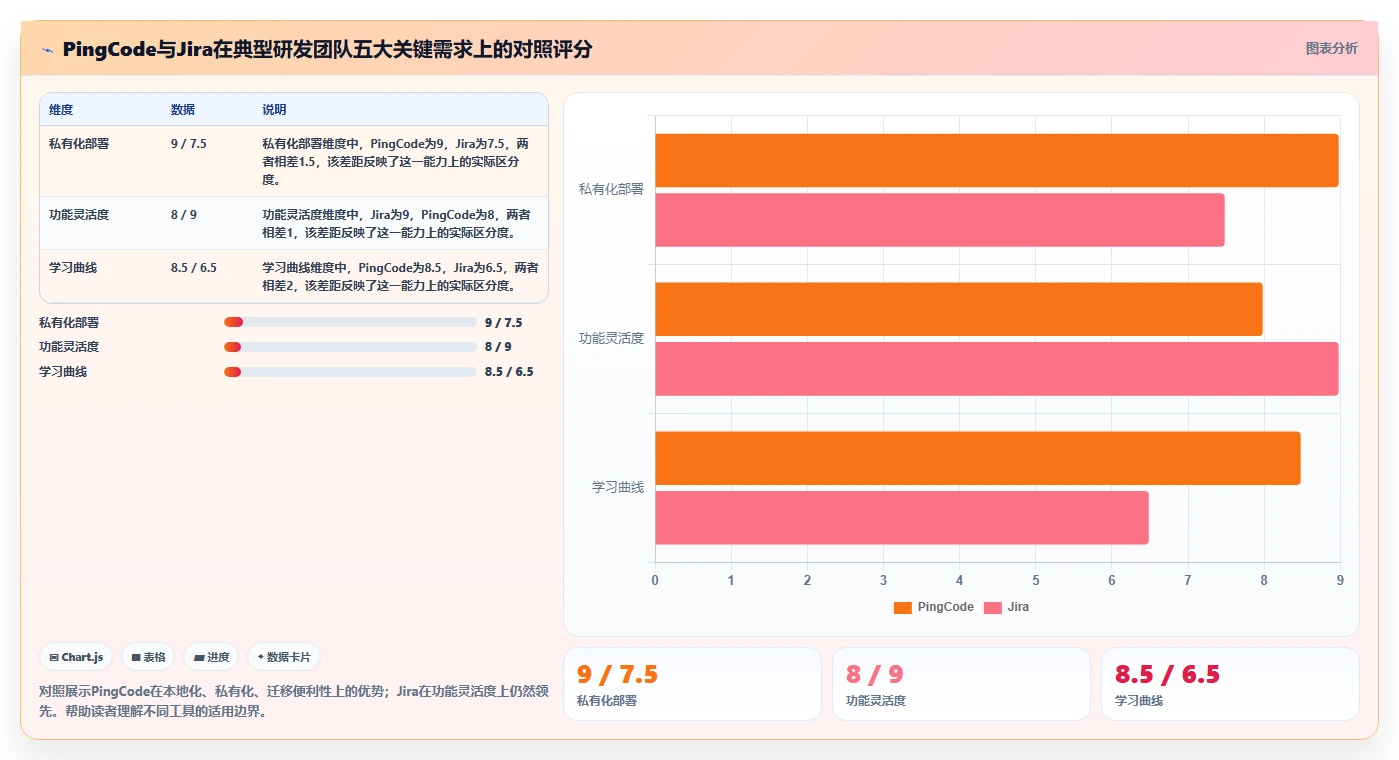The image size is (1399, 760).
Task: Click the summary paragraph starting 对照展示PingCode
Action: [293, 701]
